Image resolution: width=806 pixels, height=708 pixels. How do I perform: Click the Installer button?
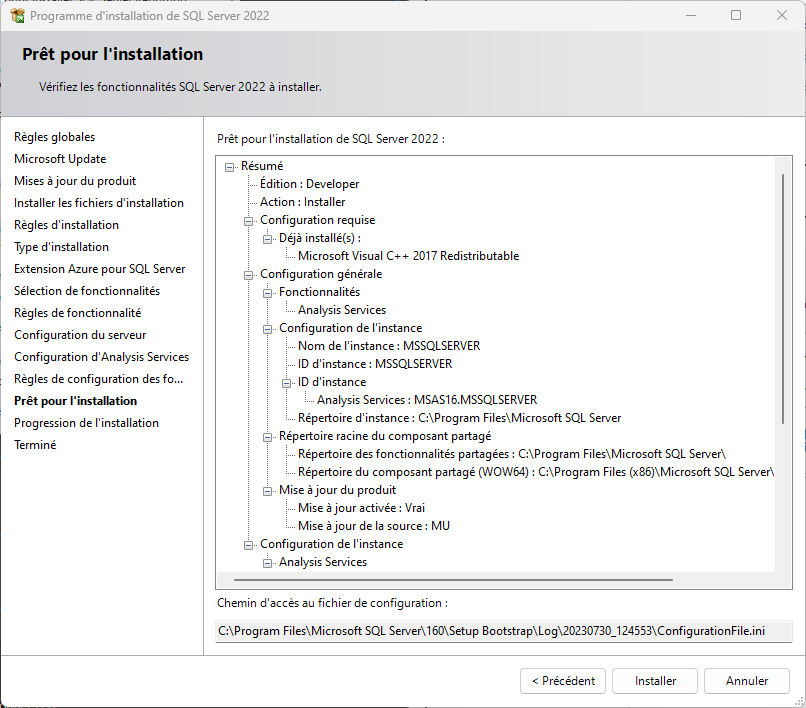pyautogui.click(x=655, y=681)
